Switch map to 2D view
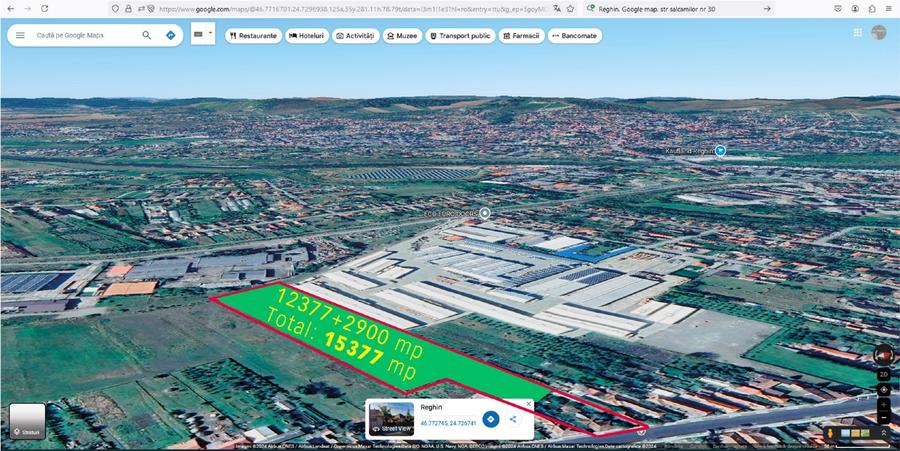 click(x=884, y=375)
